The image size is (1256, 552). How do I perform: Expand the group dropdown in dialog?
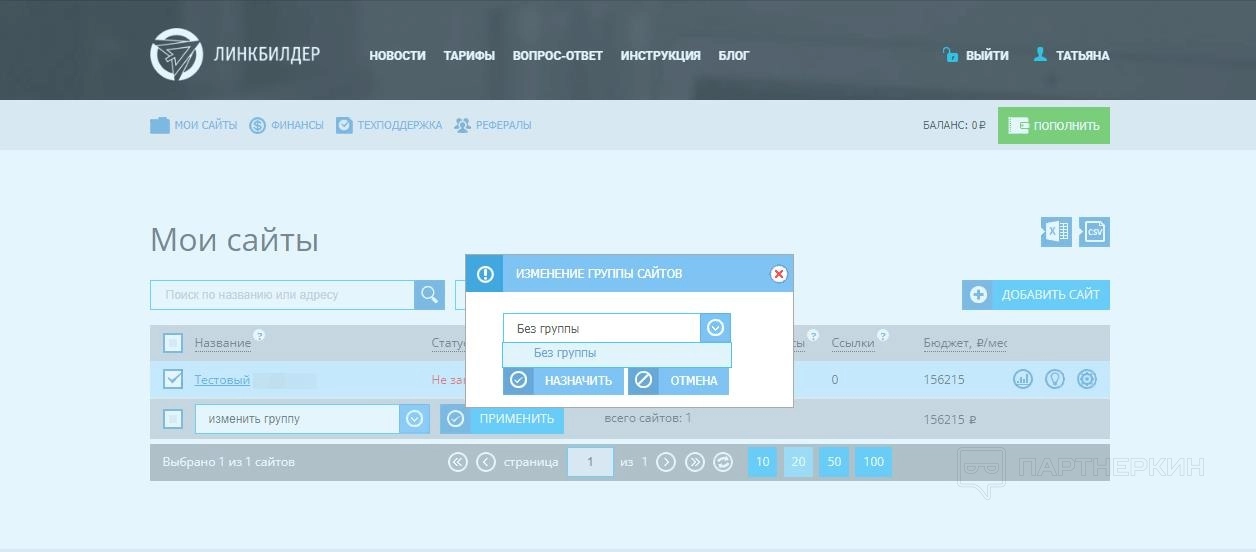coord(715,328)
